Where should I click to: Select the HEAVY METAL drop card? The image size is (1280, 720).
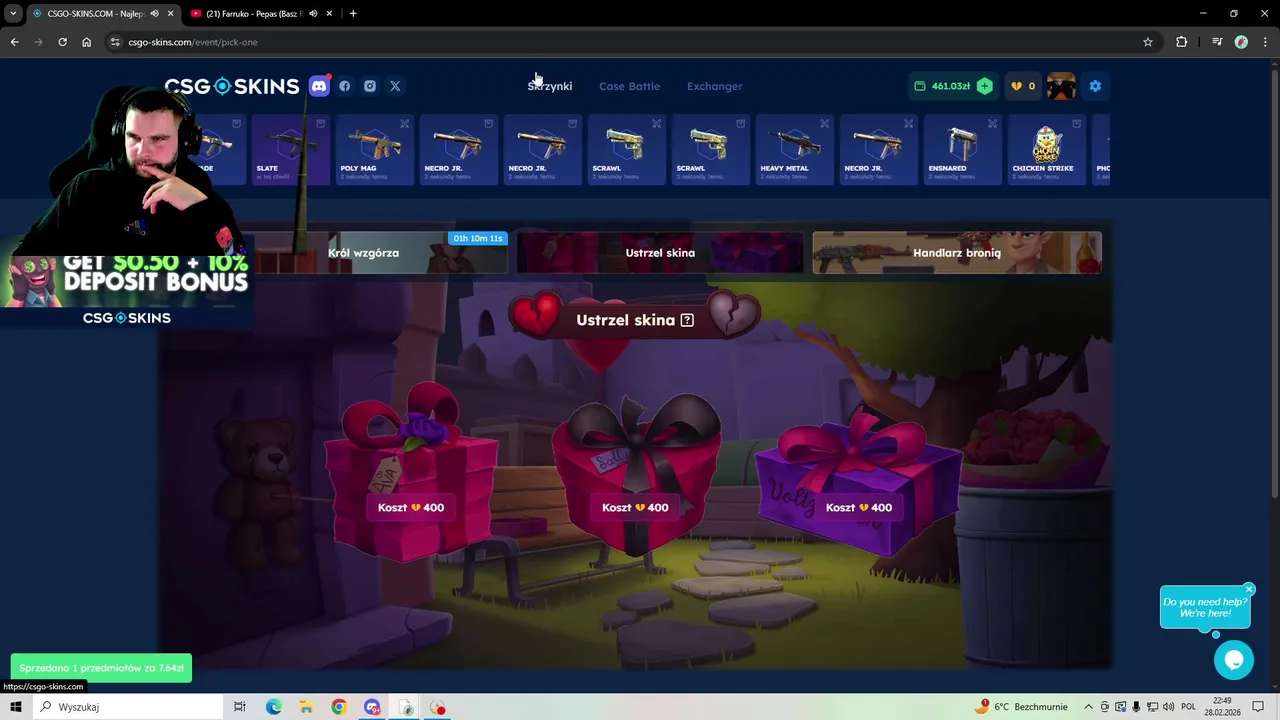(x=794, y=150)
